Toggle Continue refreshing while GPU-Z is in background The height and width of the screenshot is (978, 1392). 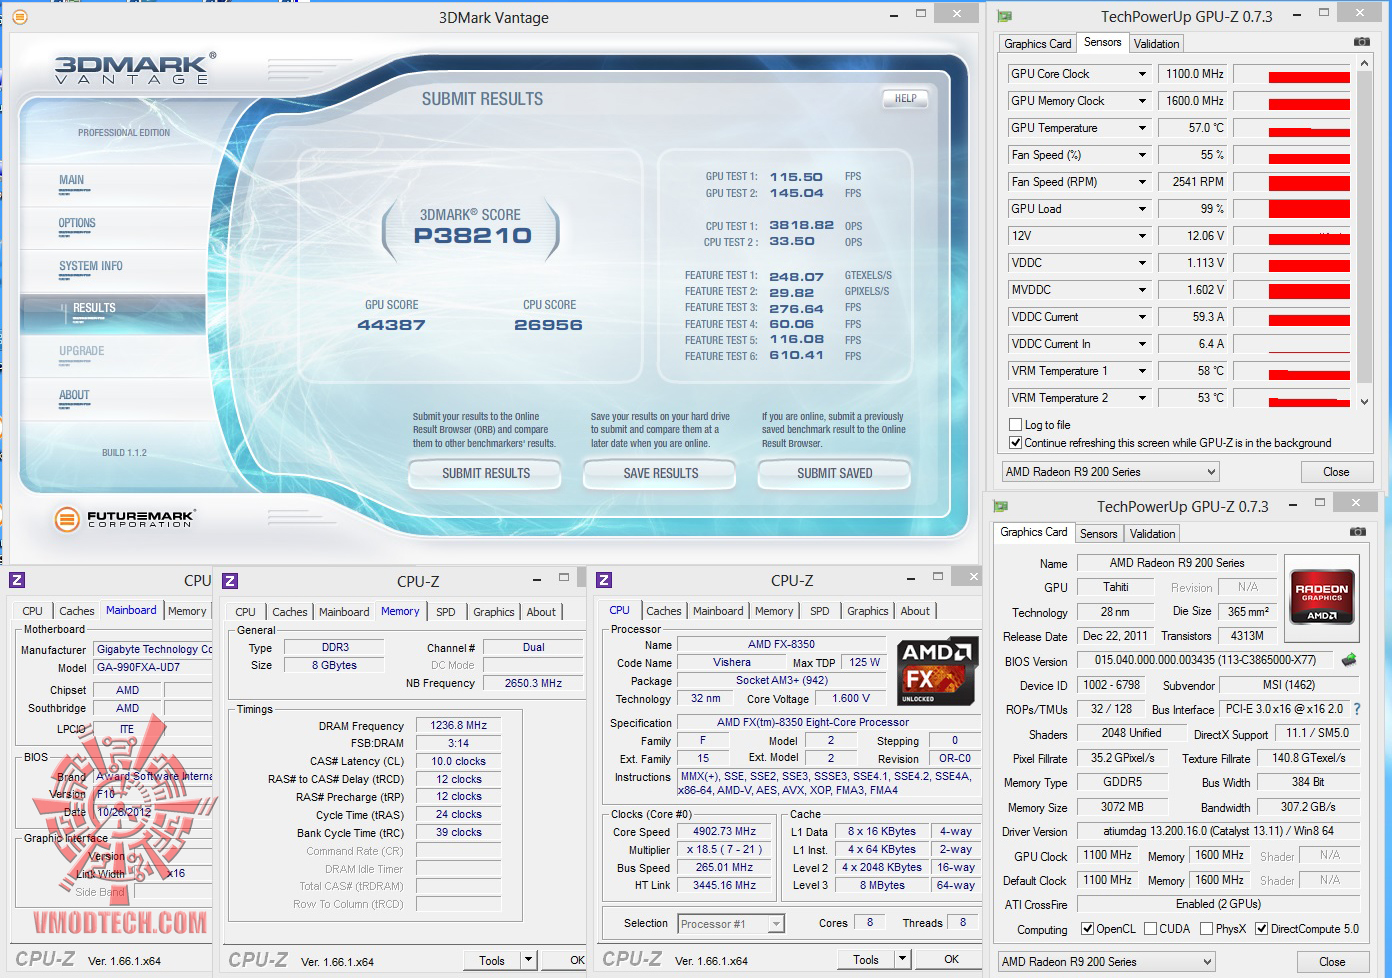pyautogui.click(x=1016, y=443)
